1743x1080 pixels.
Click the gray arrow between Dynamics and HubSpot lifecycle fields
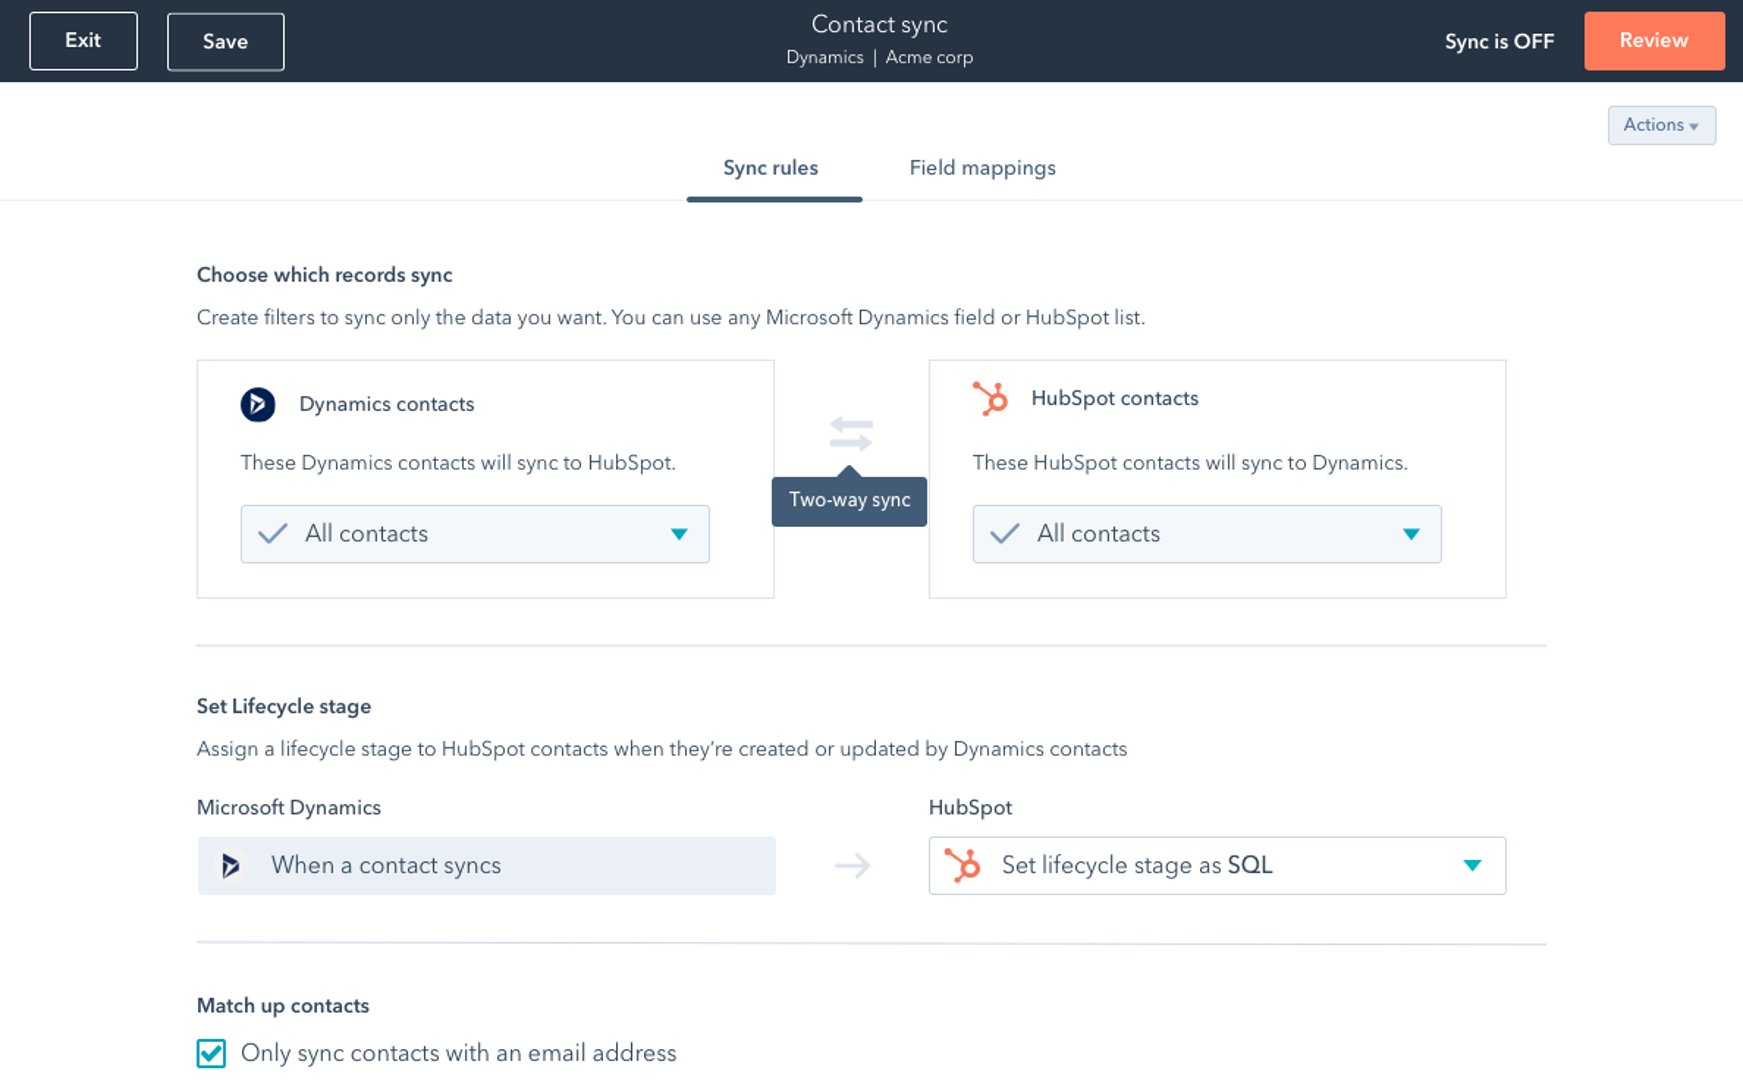click(853, 866)
